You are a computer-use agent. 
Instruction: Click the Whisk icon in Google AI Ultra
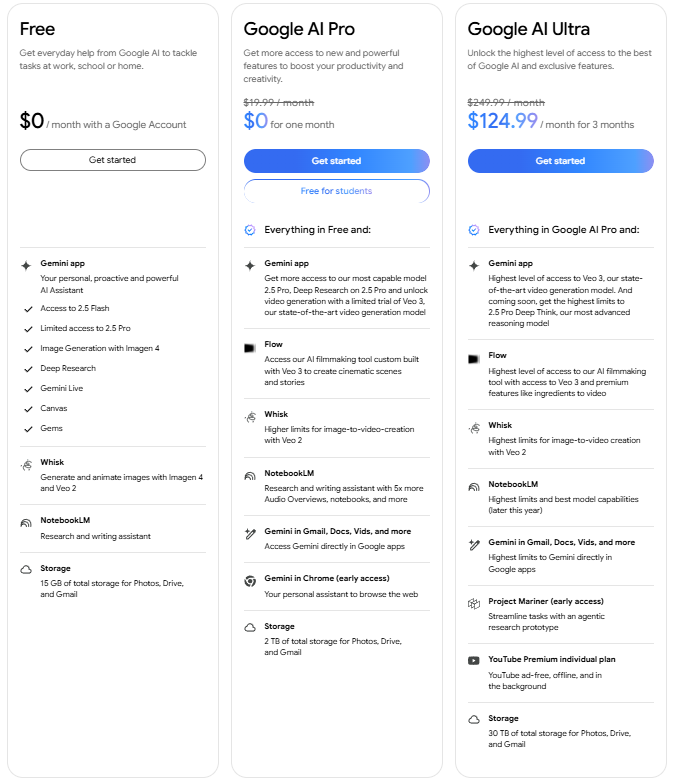474,428
